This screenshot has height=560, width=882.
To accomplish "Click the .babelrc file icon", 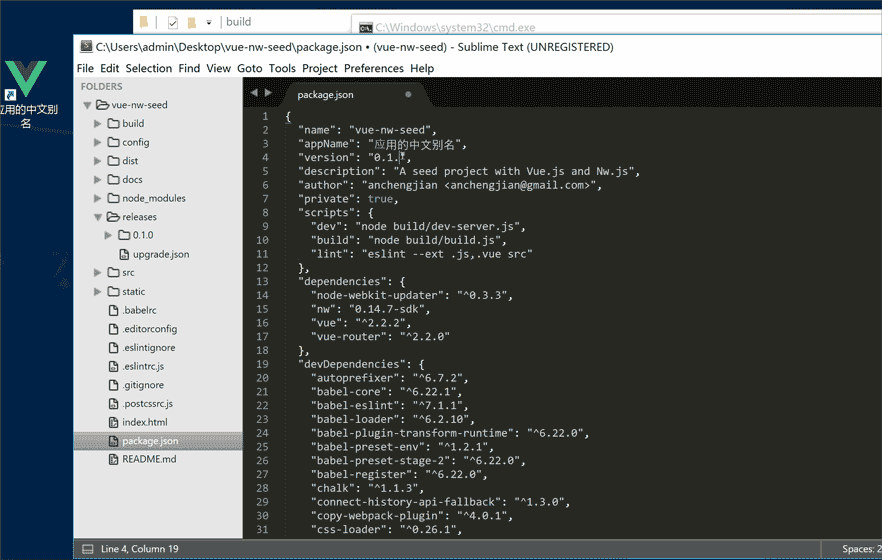I will (114, 310).
